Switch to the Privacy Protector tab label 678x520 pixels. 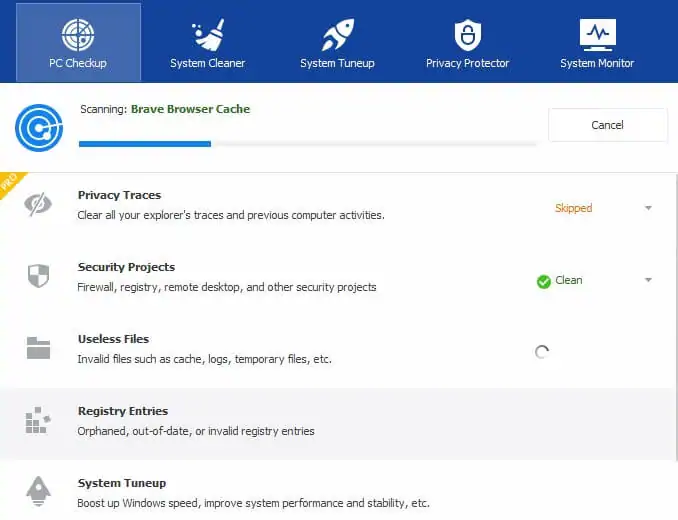(467, 64)
